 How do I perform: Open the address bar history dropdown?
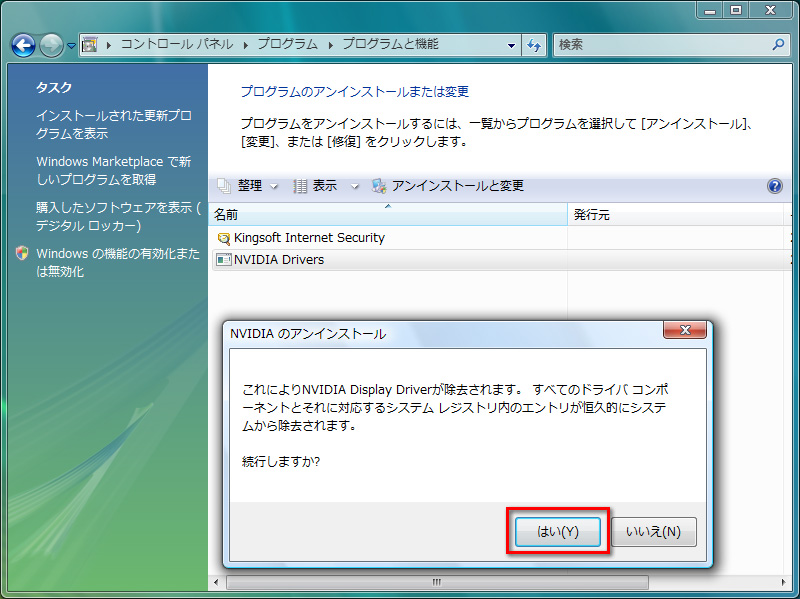pos(511,45)
